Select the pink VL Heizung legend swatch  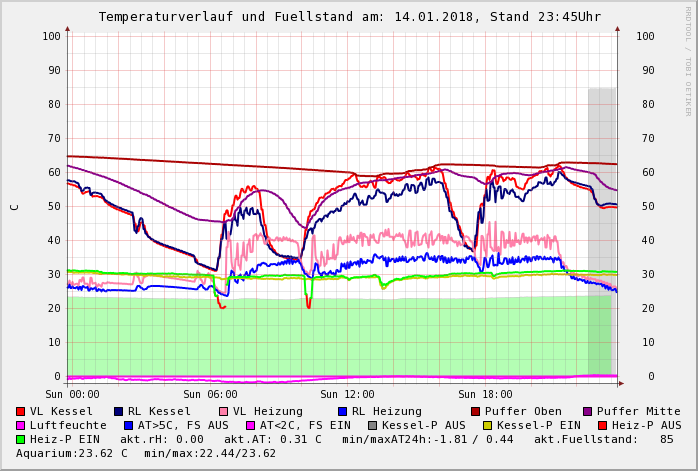(224, 411)
